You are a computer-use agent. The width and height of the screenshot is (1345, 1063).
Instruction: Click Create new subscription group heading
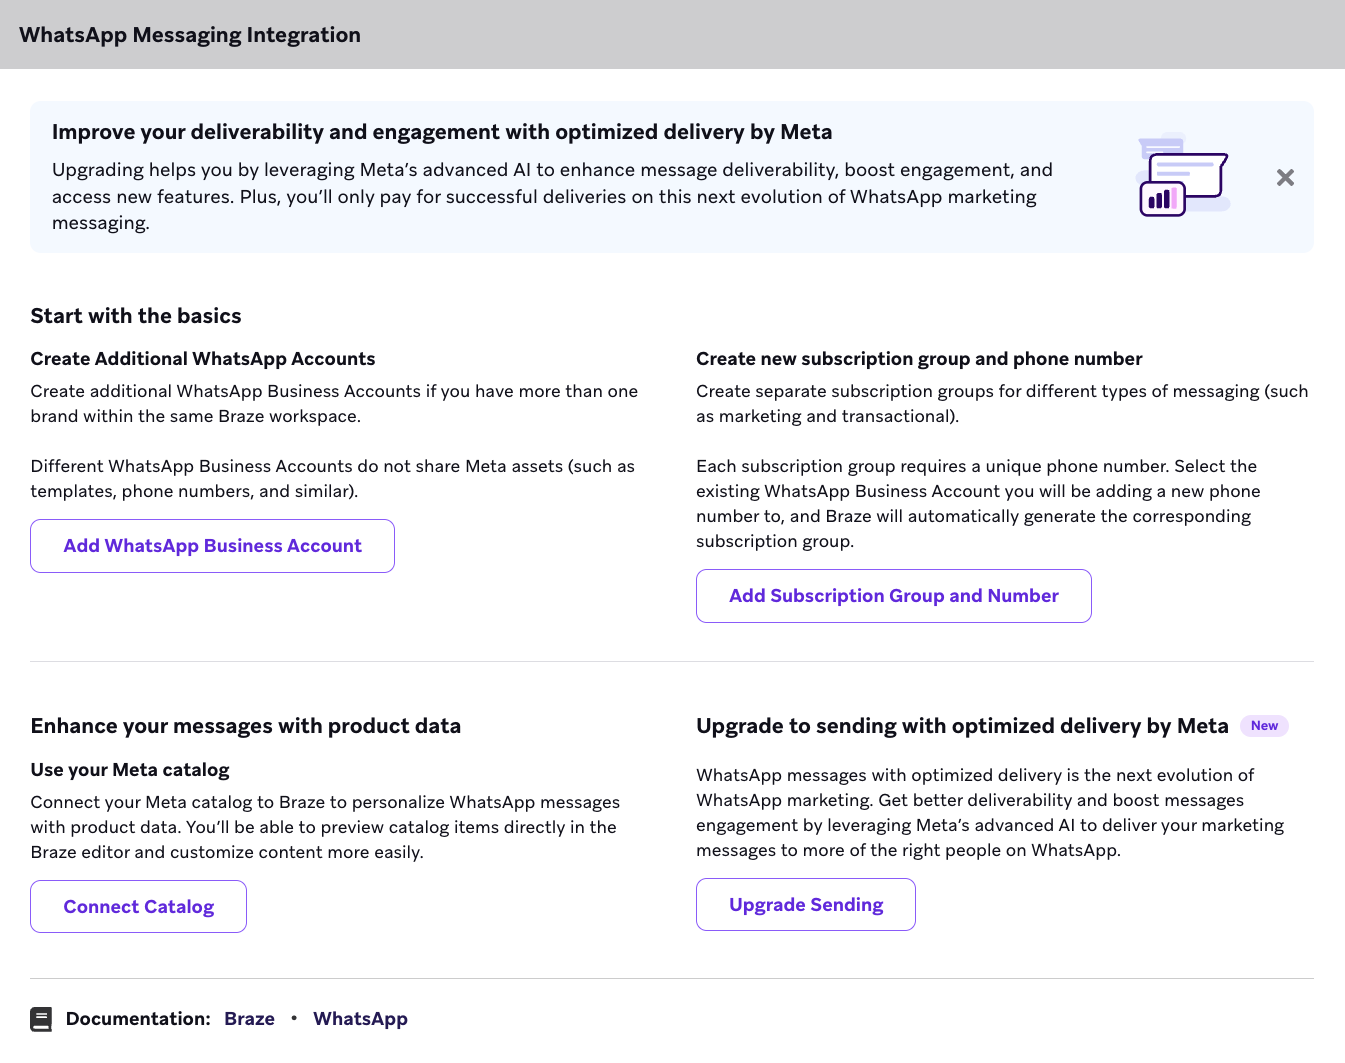tap(918, 359)
